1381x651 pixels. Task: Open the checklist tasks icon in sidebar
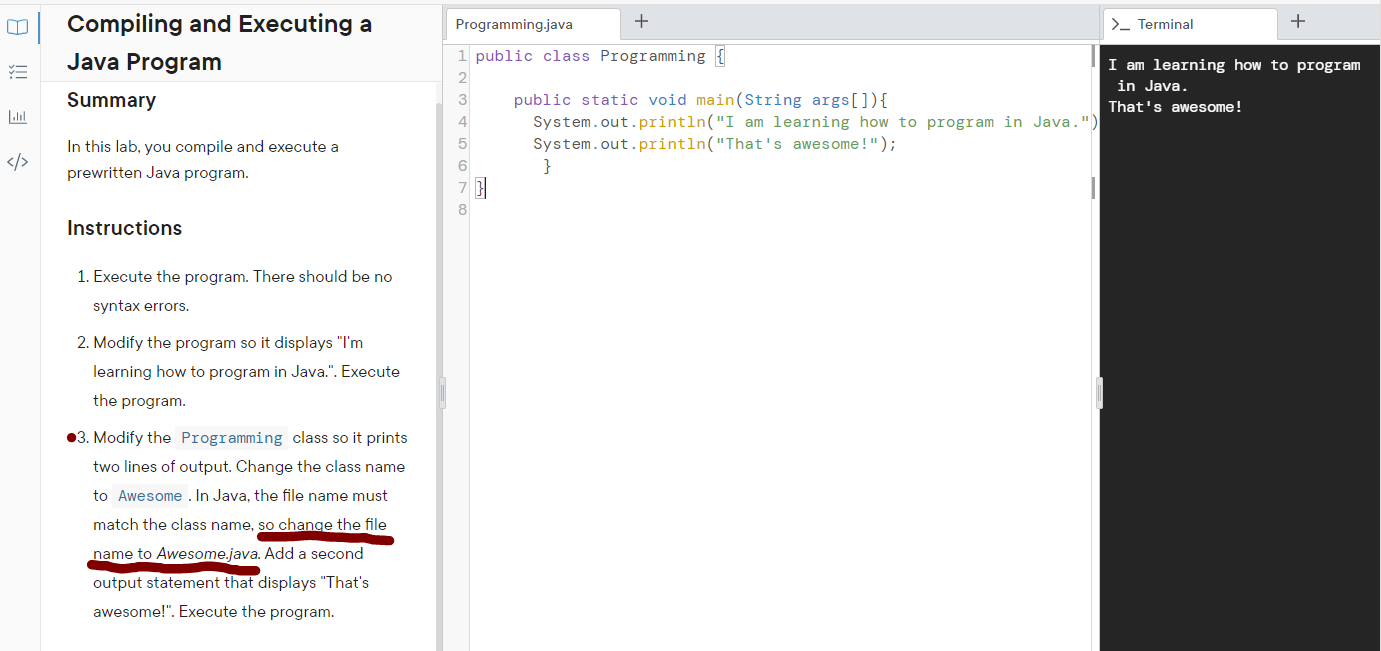pos(18,72)
